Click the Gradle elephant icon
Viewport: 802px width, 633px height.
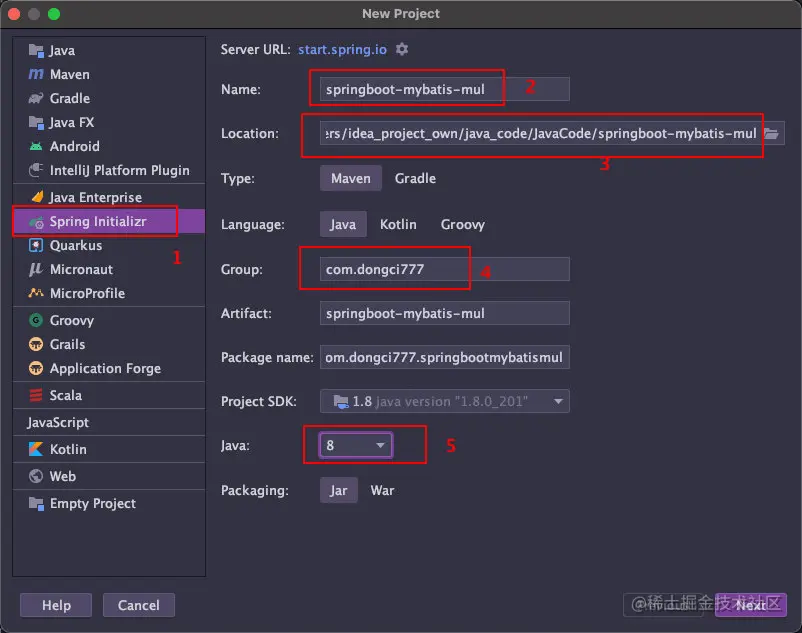pyautogui.click(x=36, y=98)
